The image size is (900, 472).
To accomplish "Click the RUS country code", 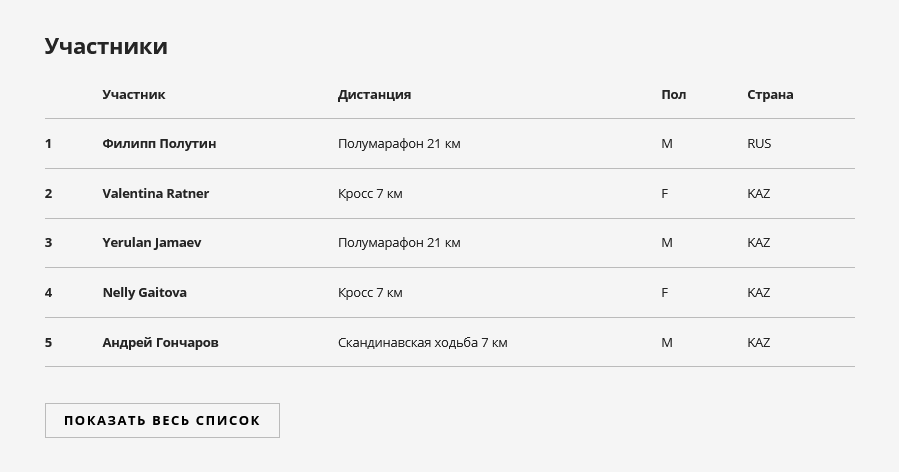I will (x=759, y=144).
